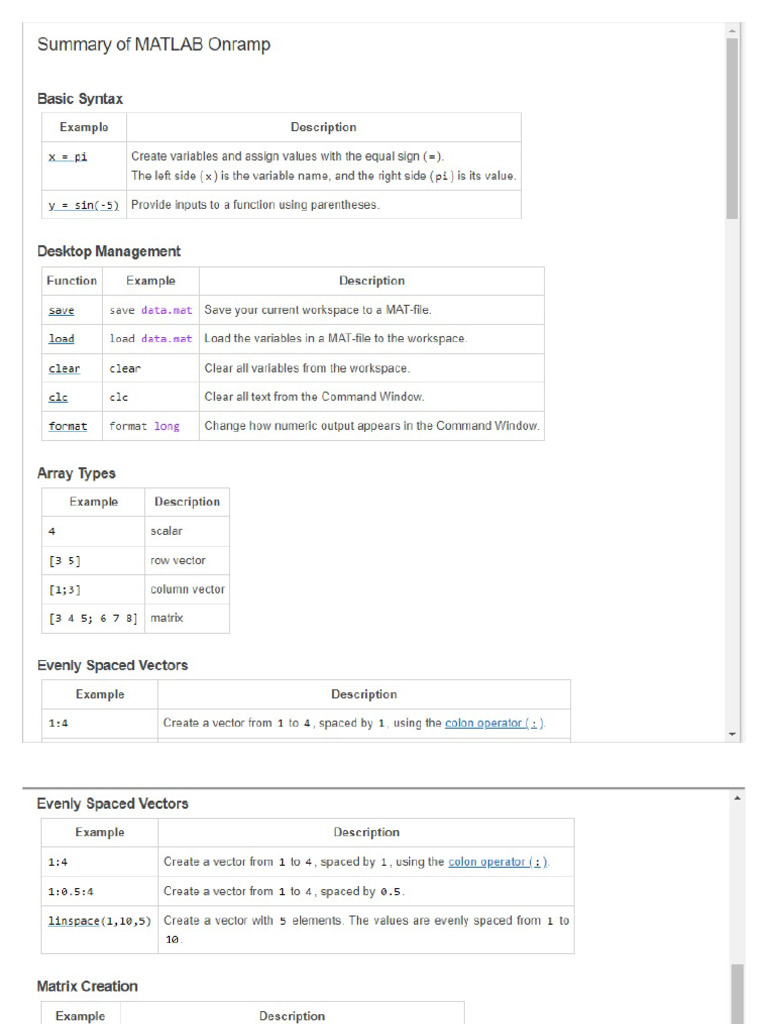Click 'Save your current workspace to a MAT-file.'

coord(317,310)
